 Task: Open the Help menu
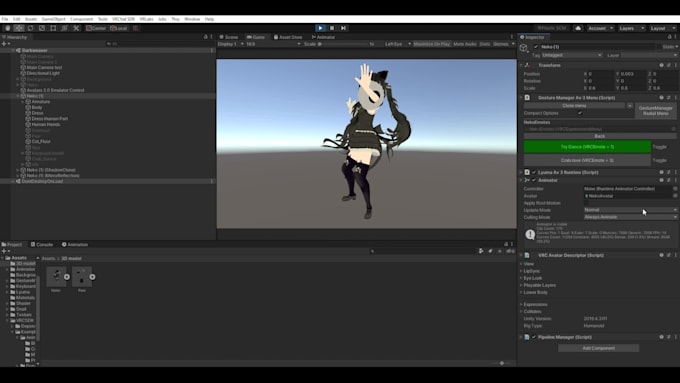[x=209, y=19]
